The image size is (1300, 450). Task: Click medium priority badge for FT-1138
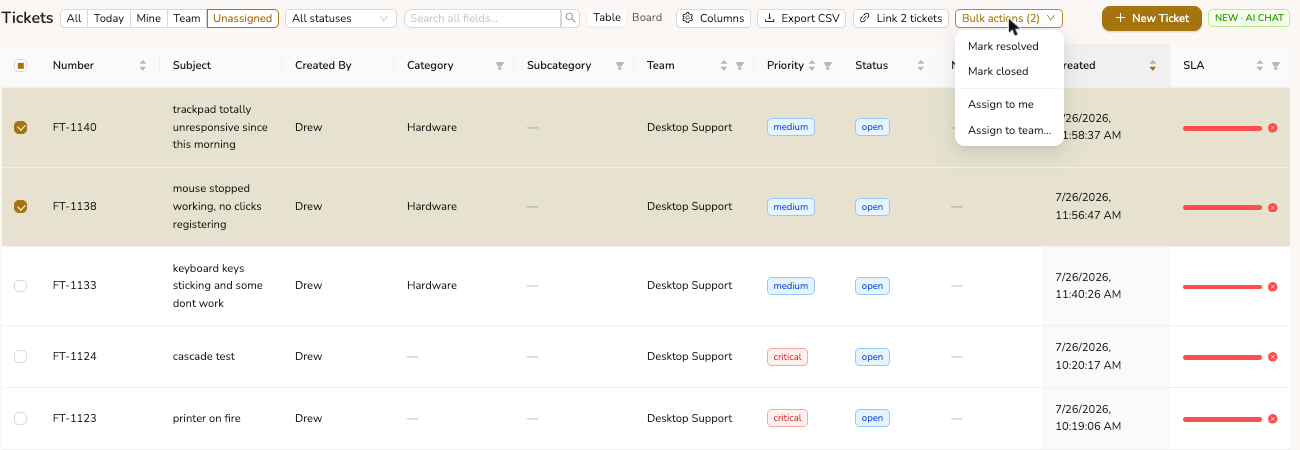tap(791, 207)
